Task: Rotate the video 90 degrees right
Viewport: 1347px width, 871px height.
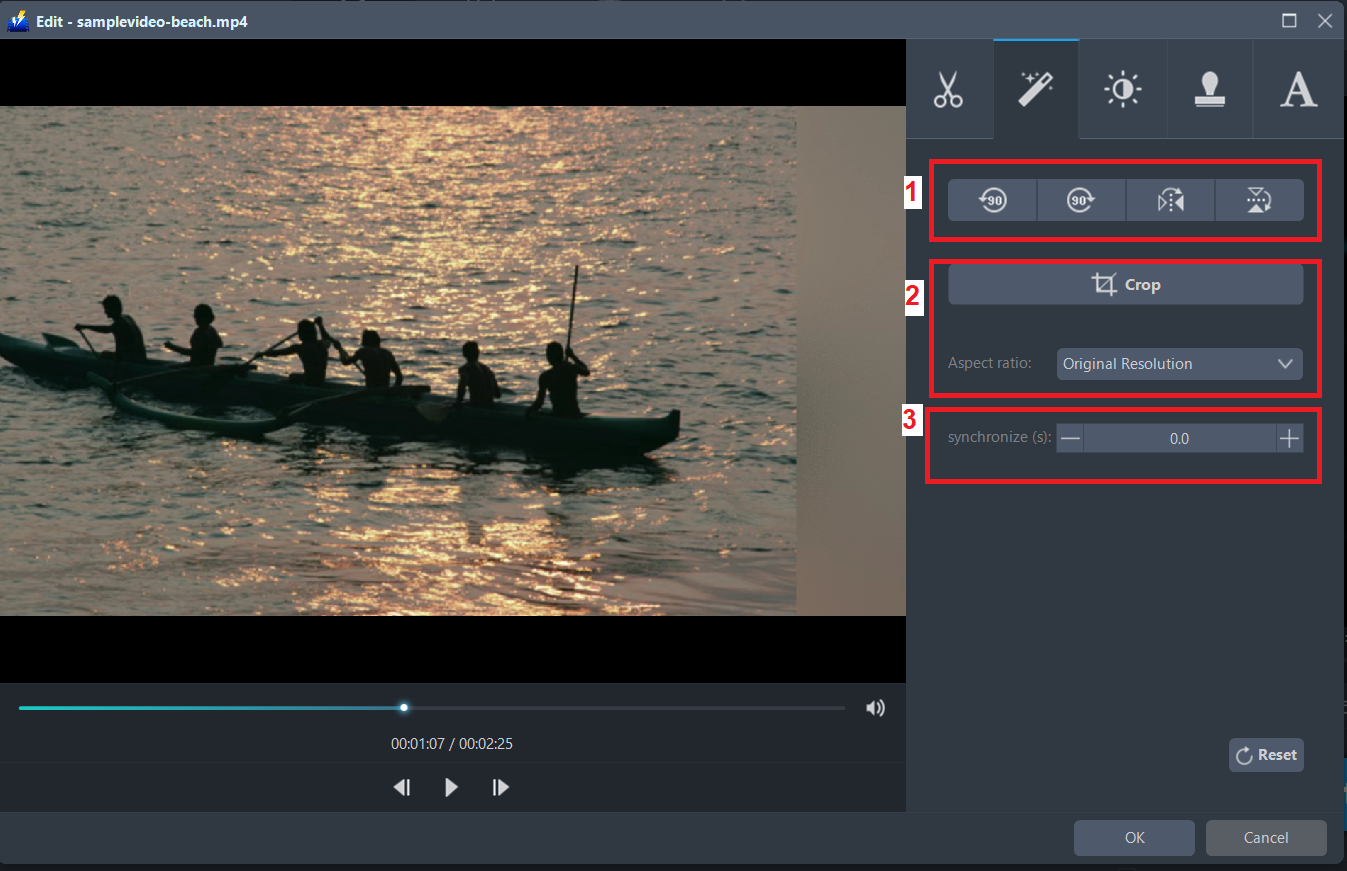Action: pyautogui.click(x=1081, y=200)
